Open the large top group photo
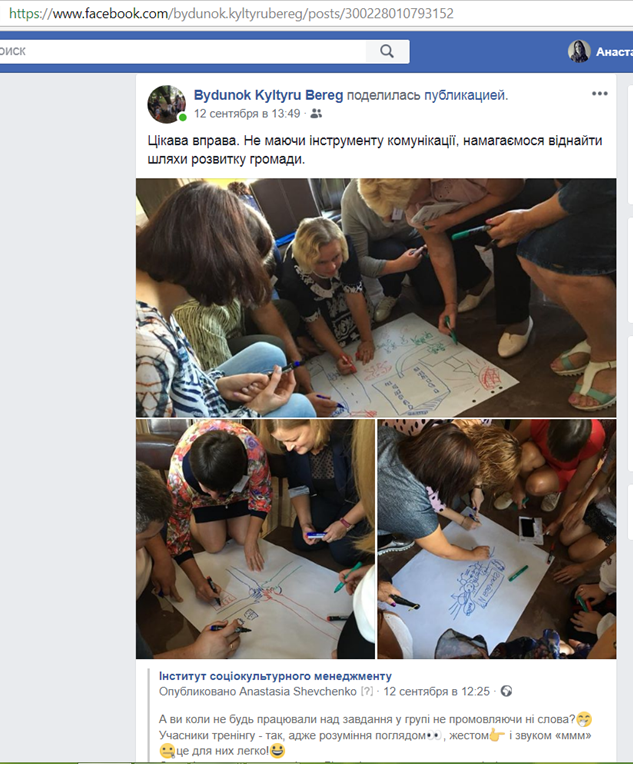 [376, 298]
